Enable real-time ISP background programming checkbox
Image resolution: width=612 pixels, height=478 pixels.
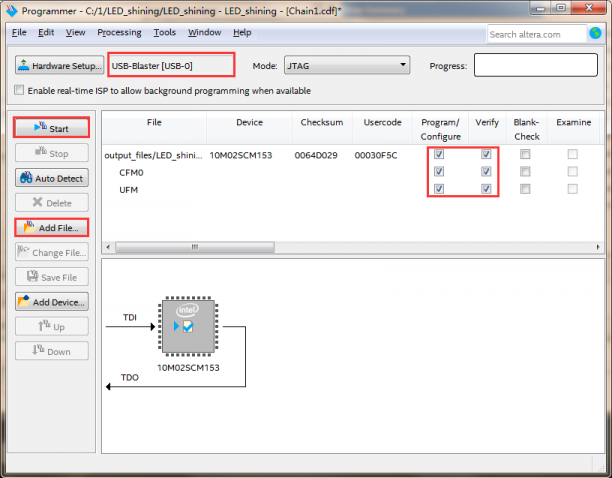tap(19, 90)
